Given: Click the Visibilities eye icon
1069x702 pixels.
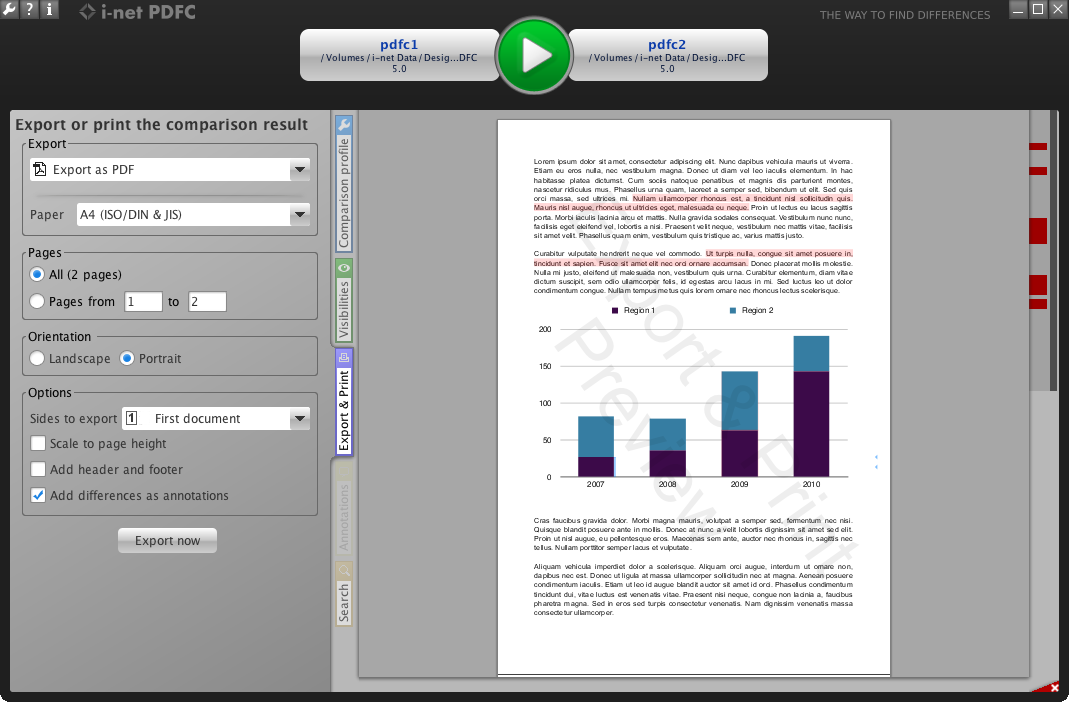Looking at the screenshot, I should pyautogui.click(x=344, y=268).
